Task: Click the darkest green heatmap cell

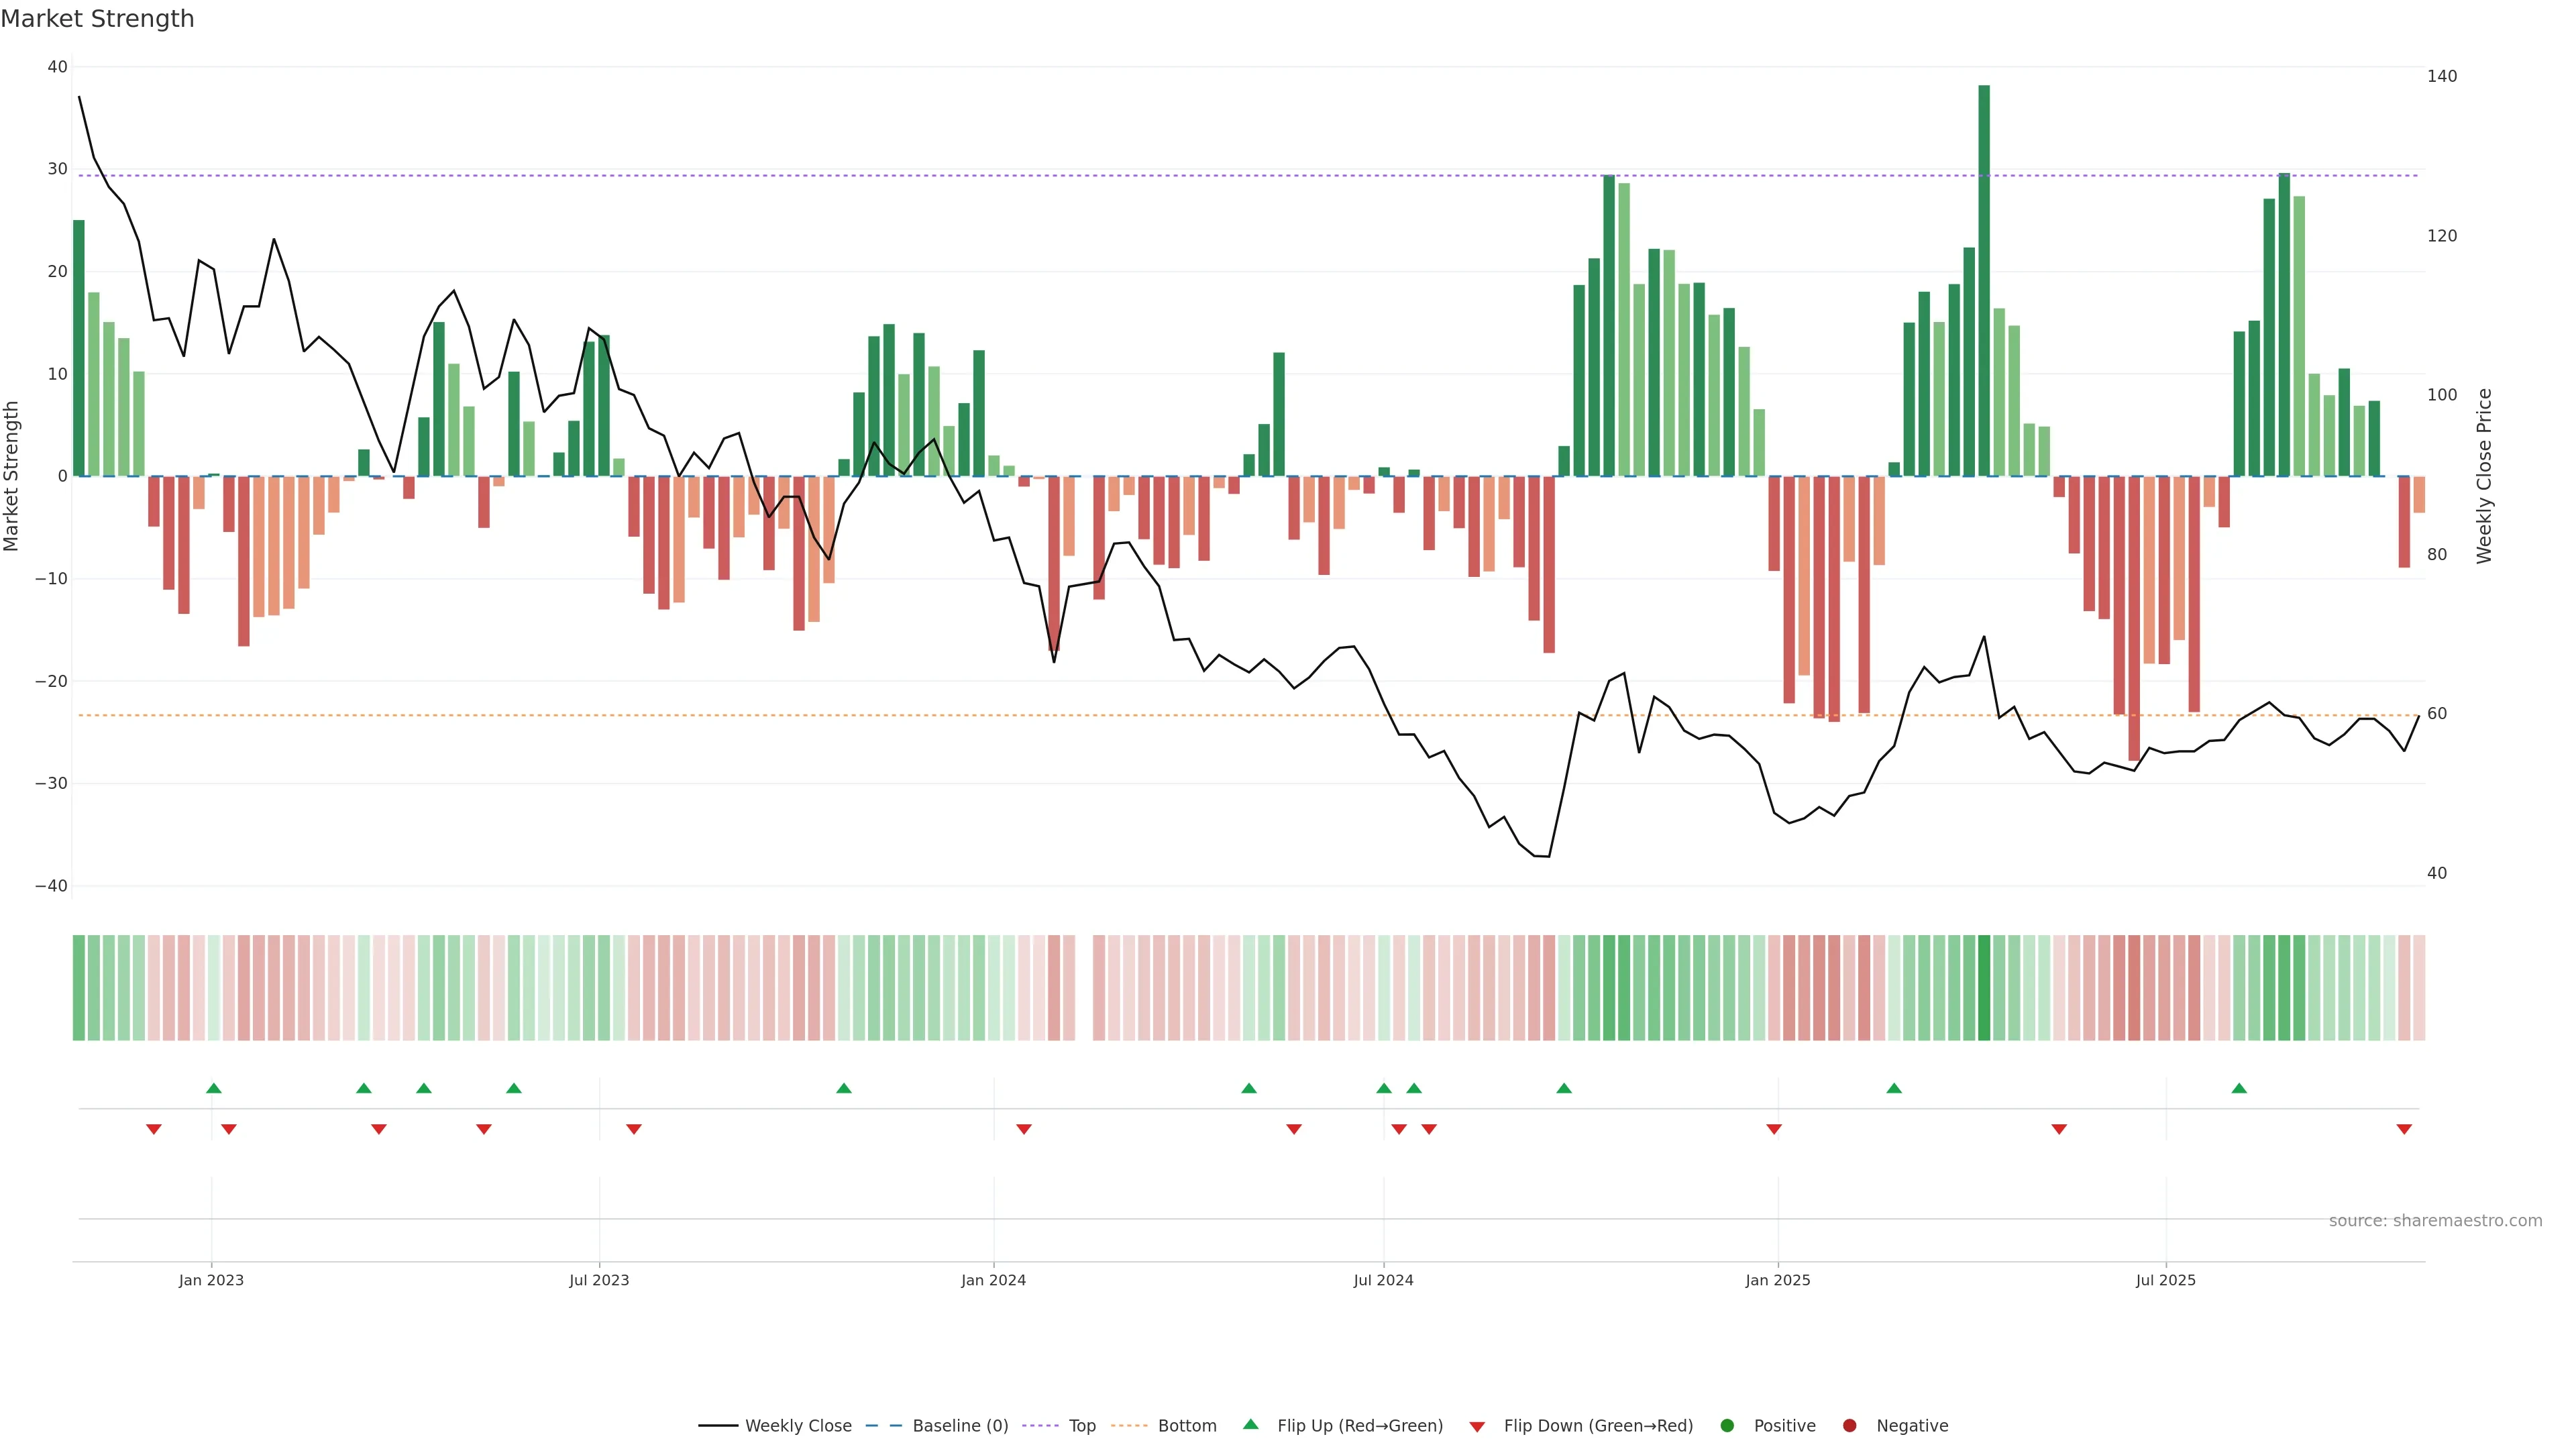Action: click(1984, 988)
